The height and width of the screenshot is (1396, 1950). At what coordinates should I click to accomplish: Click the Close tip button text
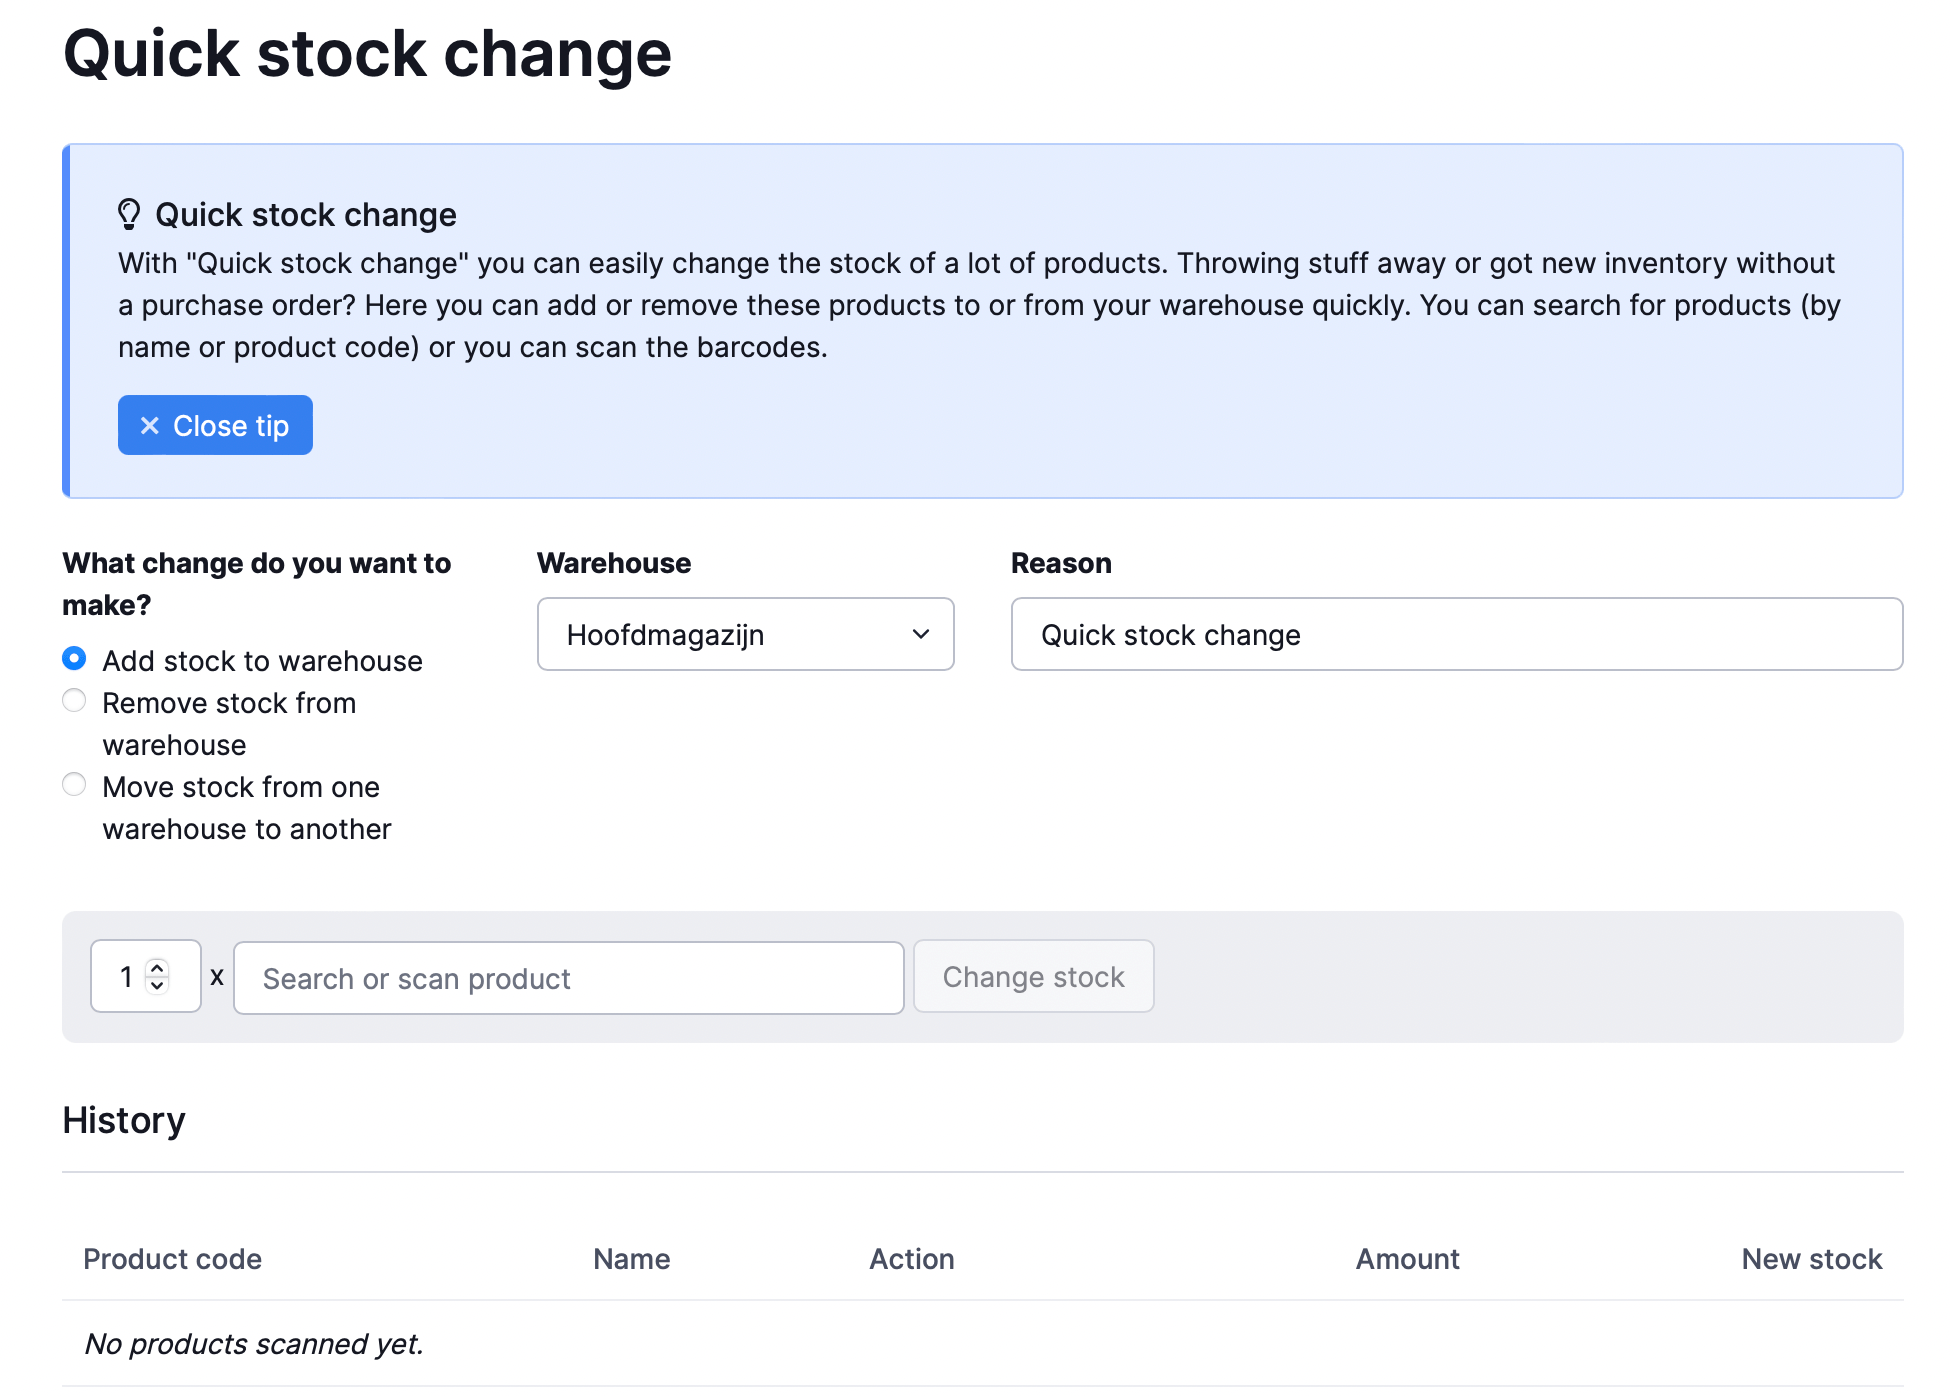[231, 426]
